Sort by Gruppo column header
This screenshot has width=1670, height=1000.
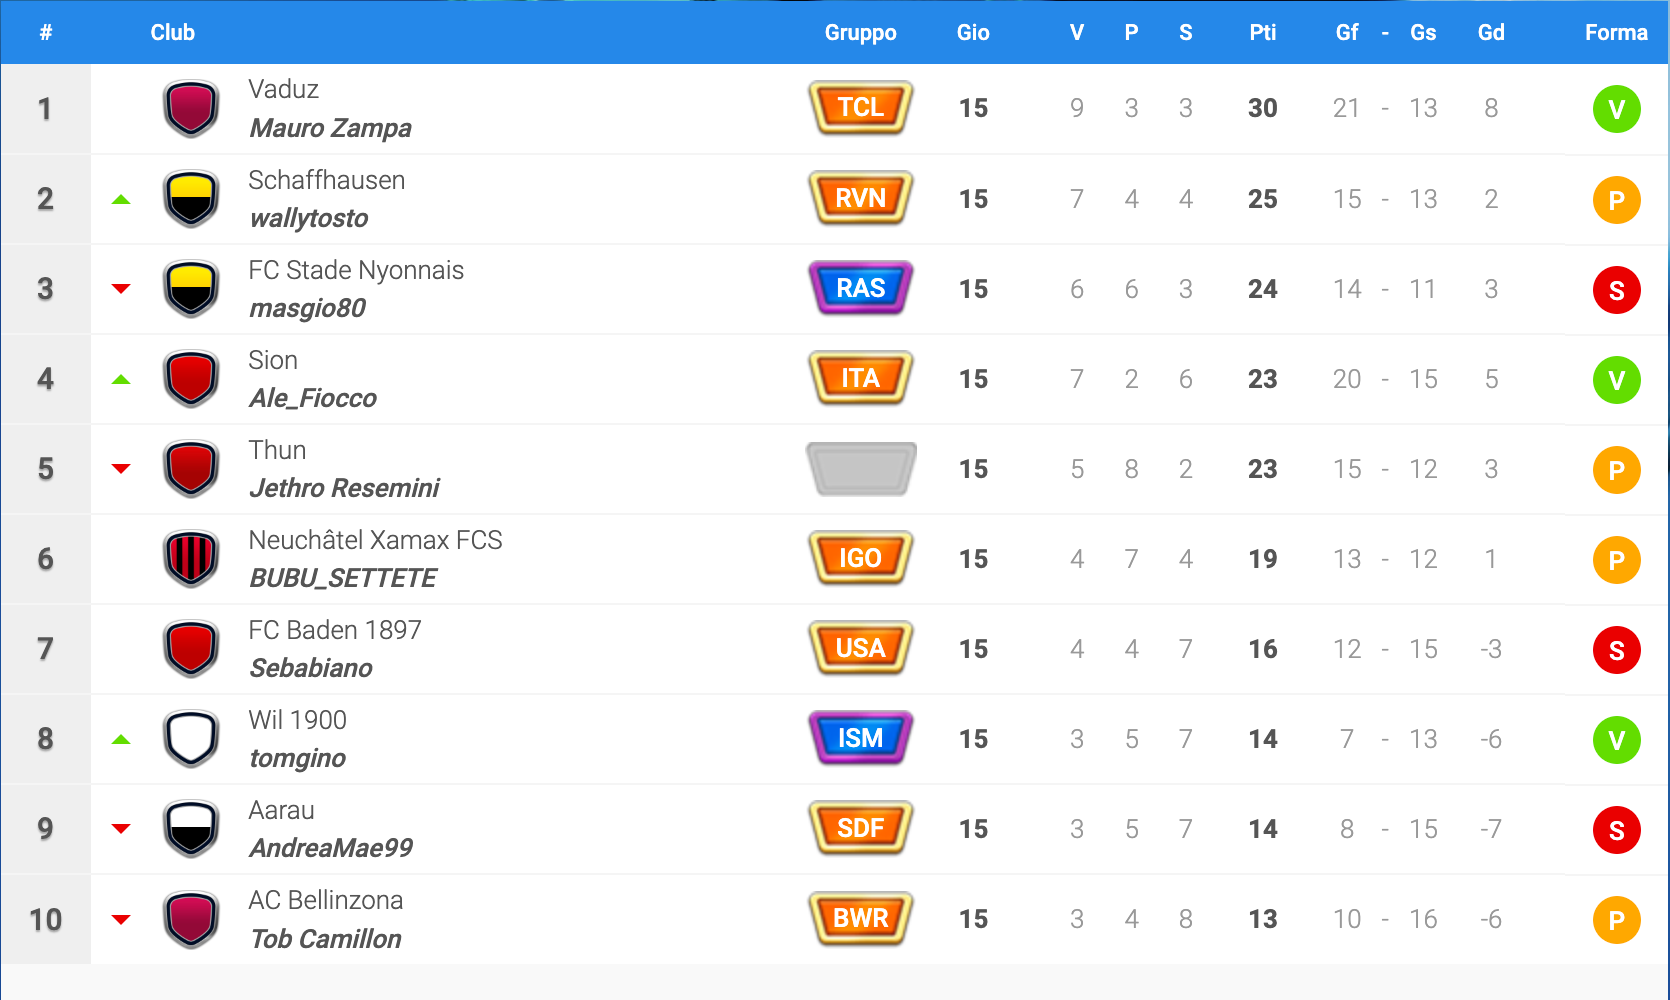pos(860,32)
